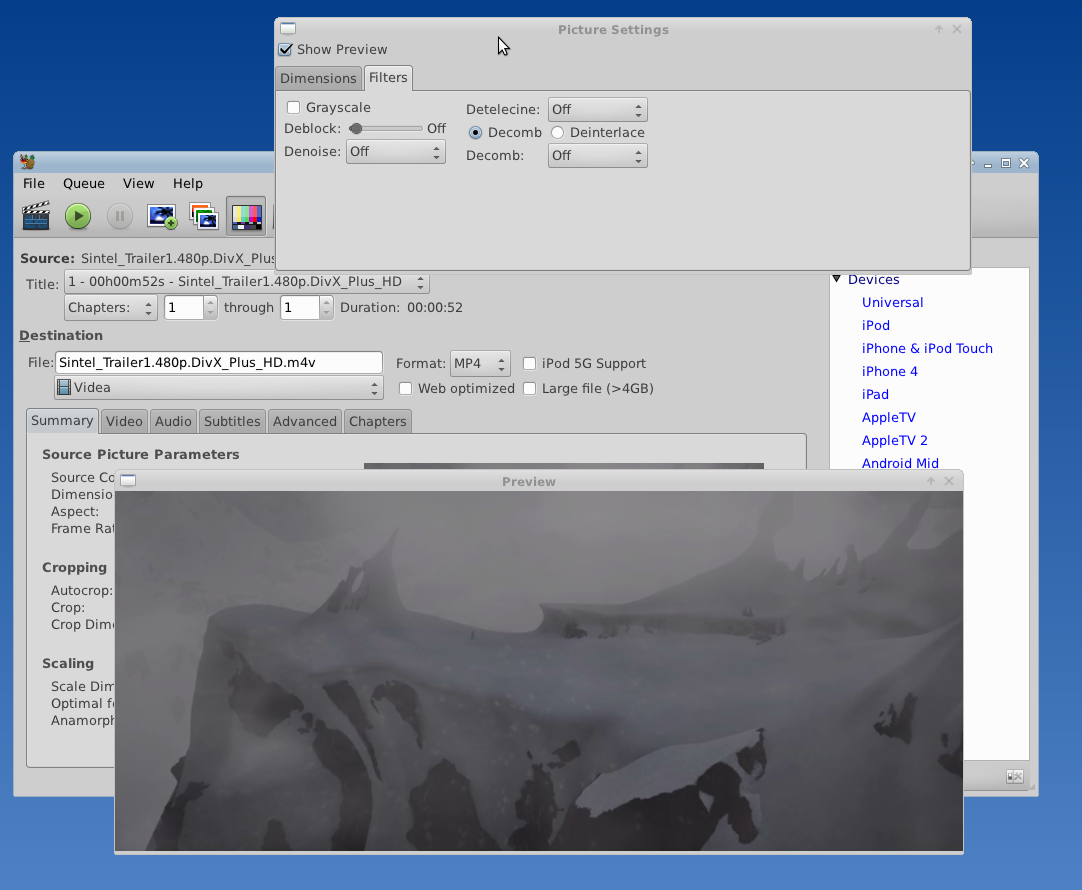1082x890 pixels.
Task: Click the start chapter number field
Action: (184, 308)
